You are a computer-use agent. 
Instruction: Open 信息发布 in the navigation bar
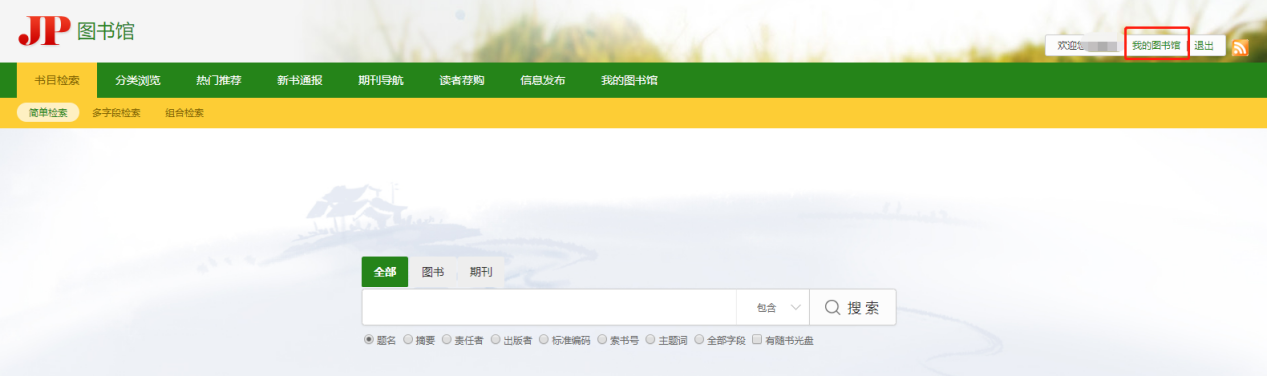pyautogui.click(x=543, y=80)
